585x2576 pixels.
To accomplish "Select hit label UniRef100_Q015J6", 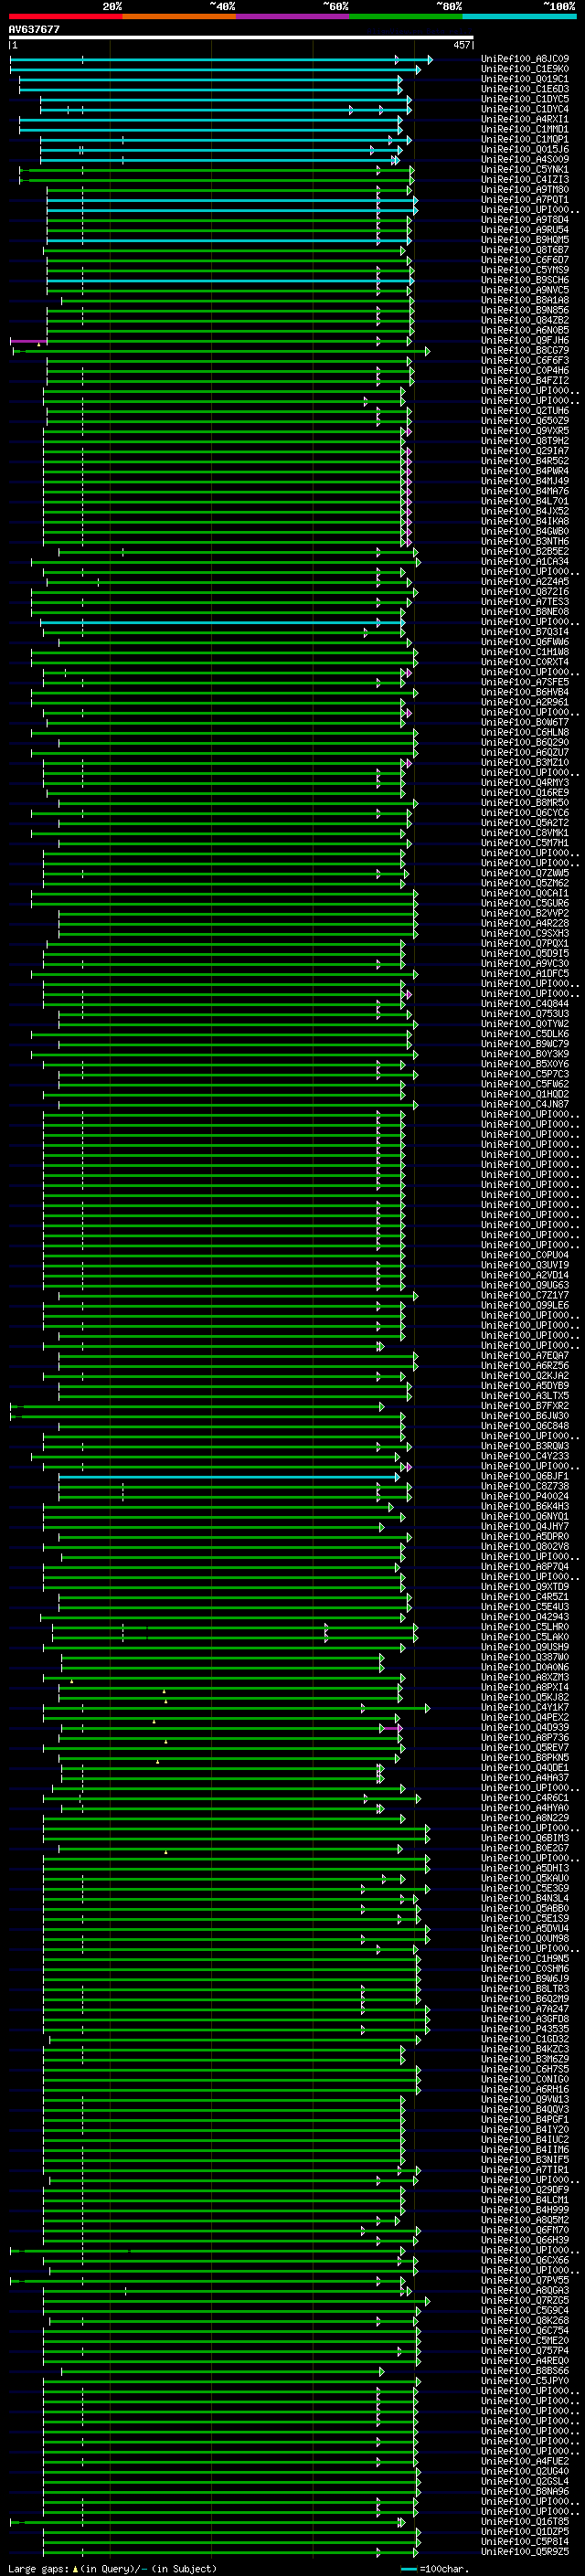I will (525, 150).
